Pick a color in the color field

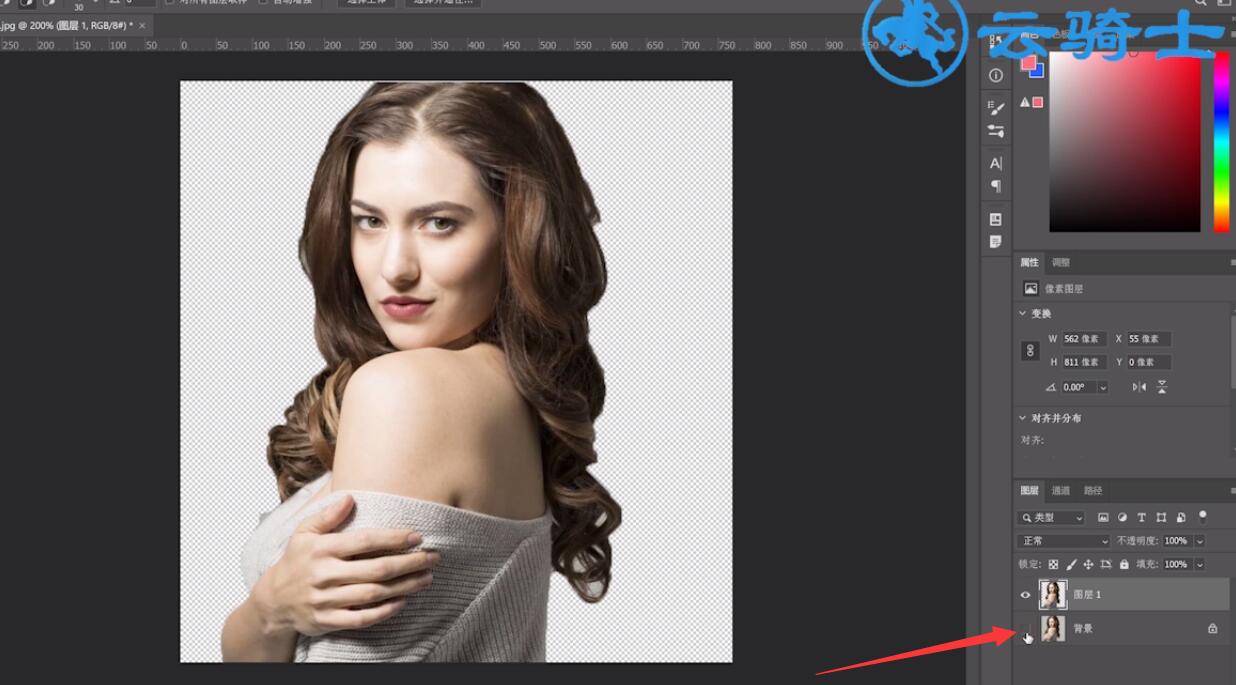click(x=1124, y=141)
